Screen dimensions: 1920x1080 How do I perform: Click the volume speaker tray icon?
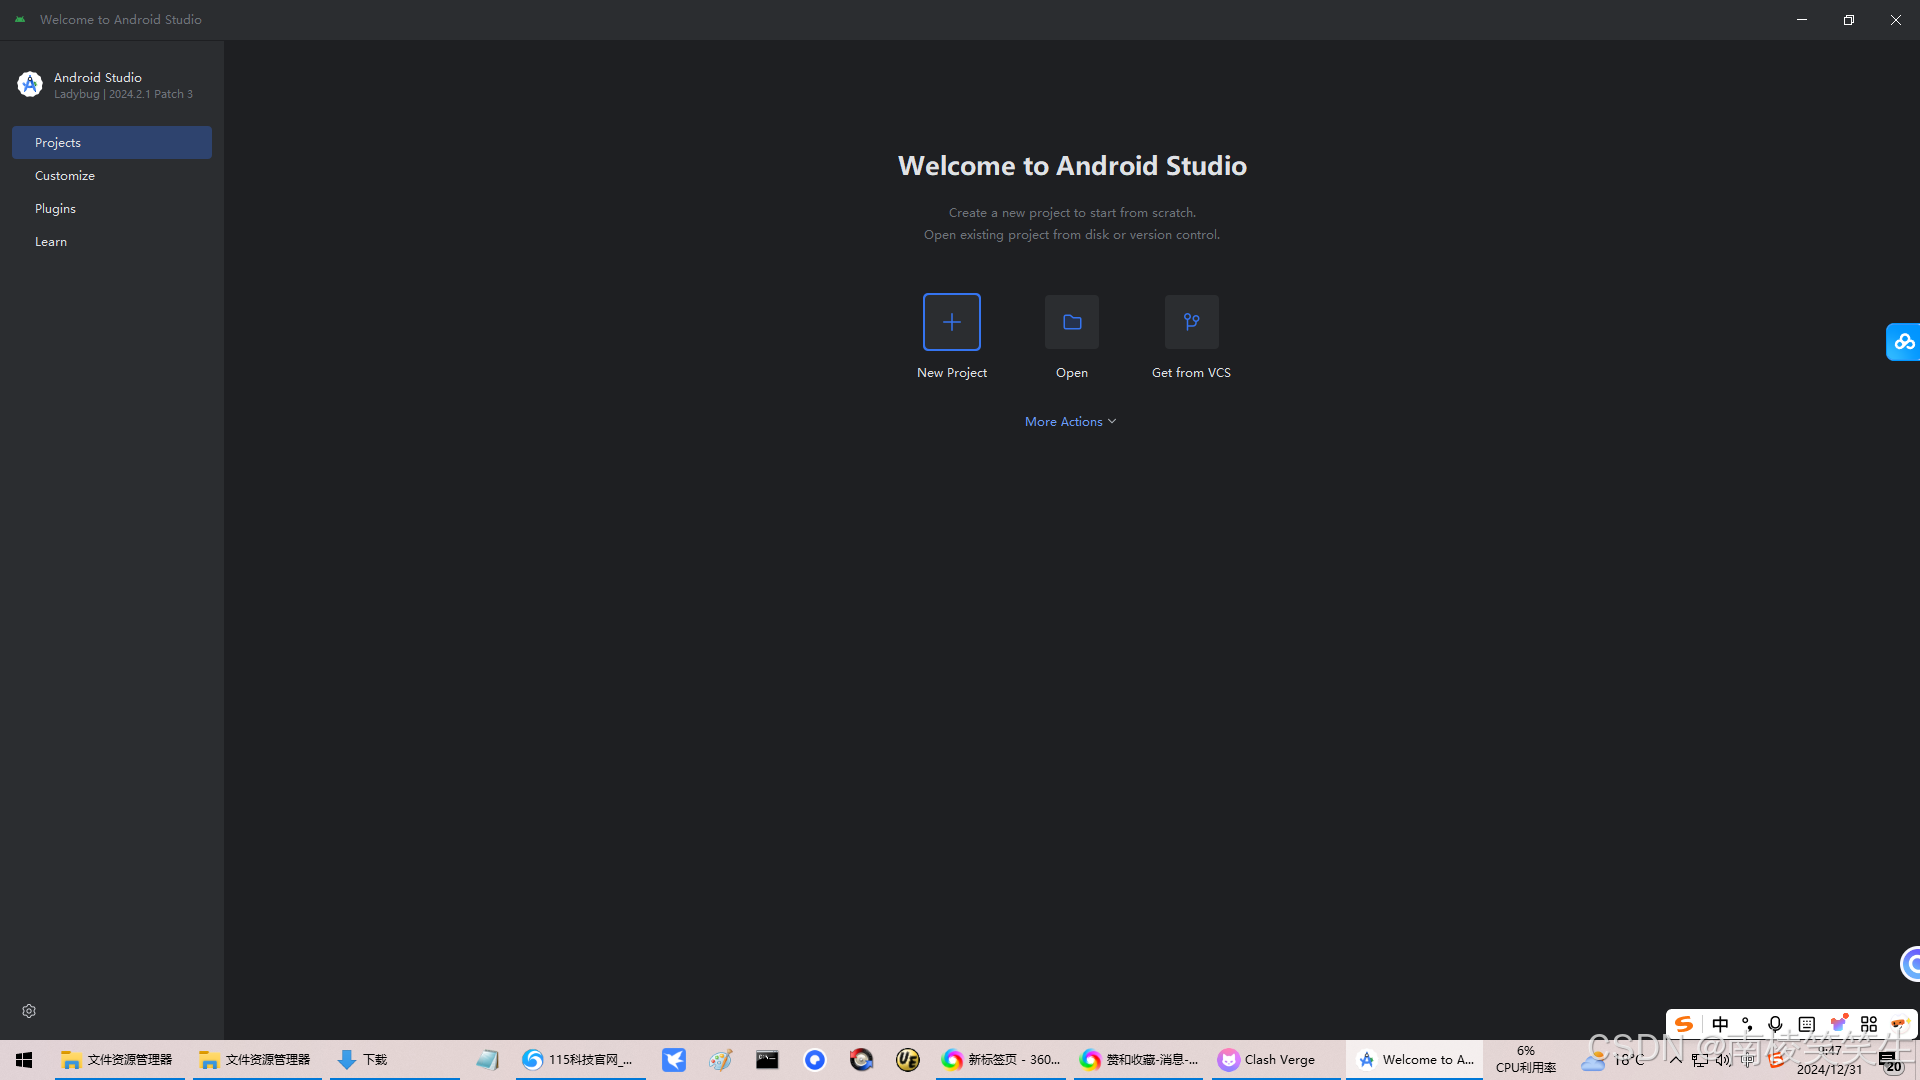(x=1723, y=1059)
